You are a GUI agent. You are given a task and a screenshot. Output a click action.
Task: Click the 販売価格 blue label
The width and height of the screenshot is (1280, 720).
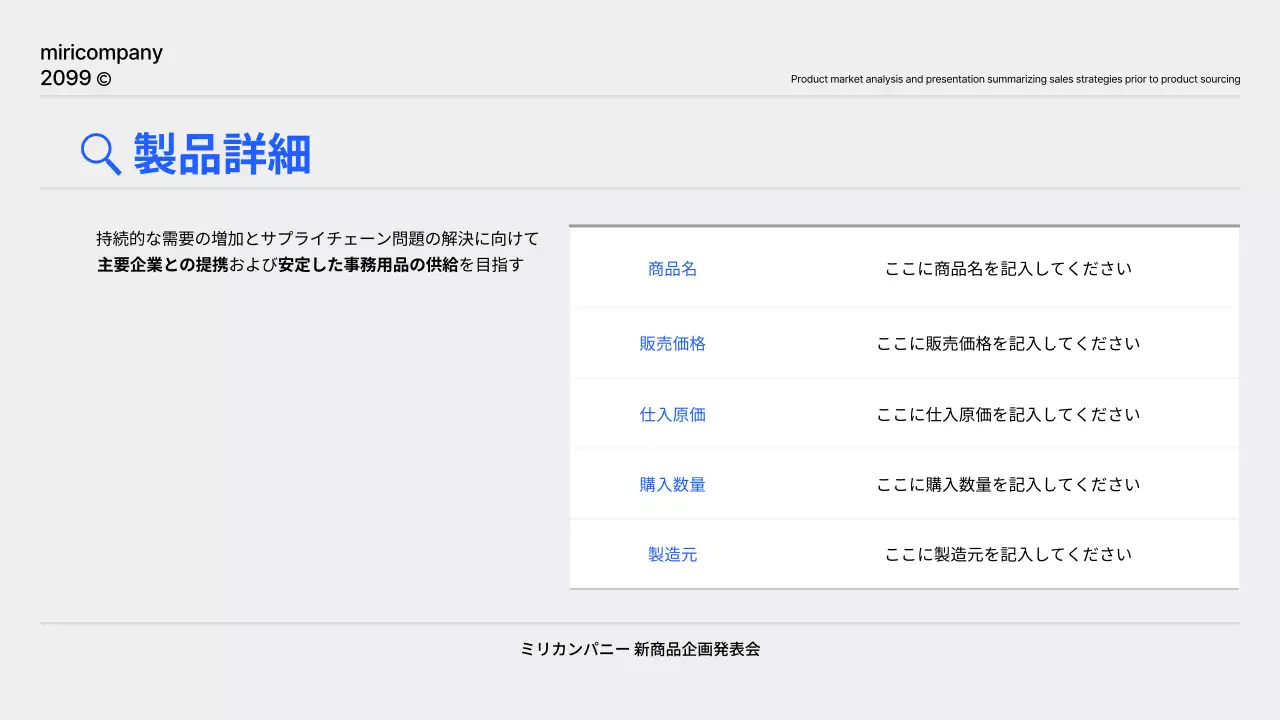point(672,343)
